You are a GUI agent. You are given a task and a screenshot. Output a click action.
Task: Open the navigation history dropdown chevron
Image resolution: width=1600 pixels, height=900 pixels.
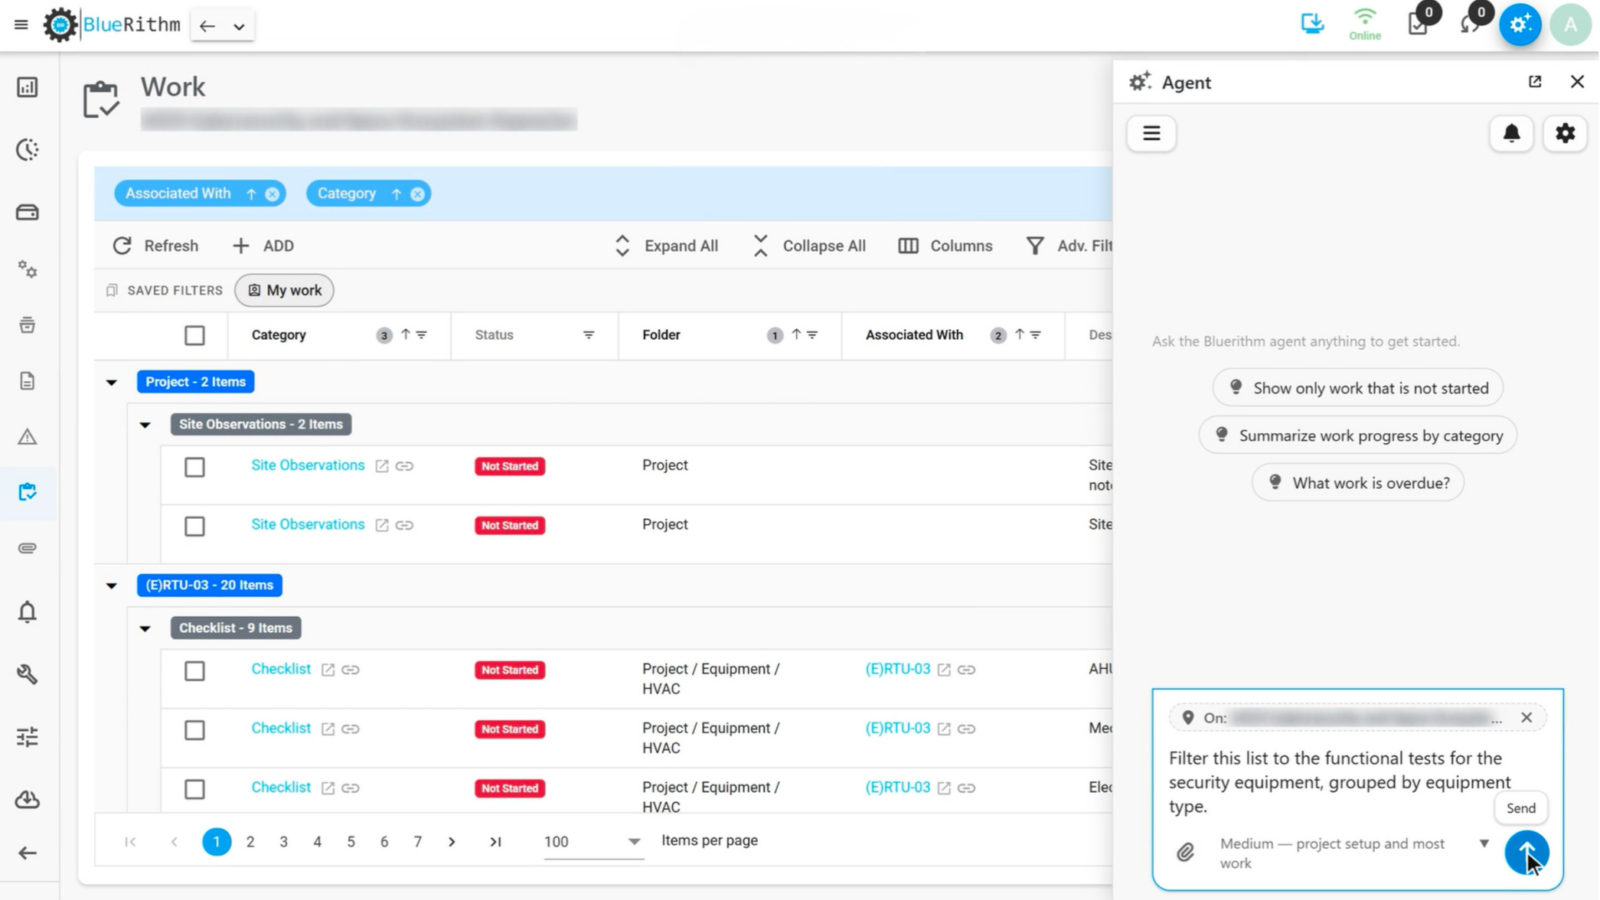[239, 26]
